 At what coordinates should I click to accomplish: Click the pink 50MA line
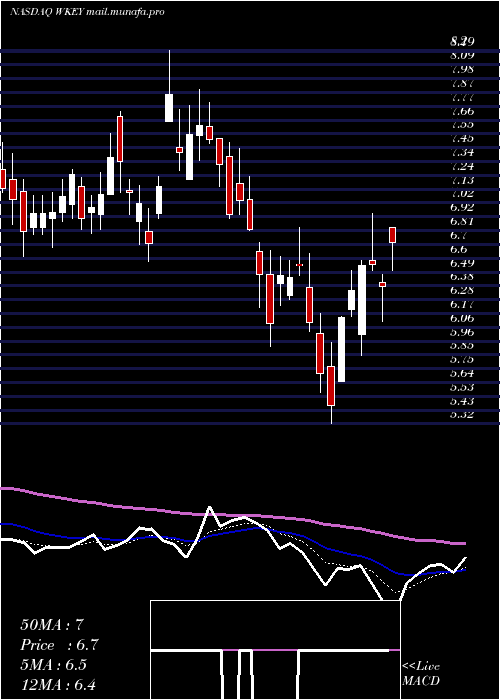point(232,515)
